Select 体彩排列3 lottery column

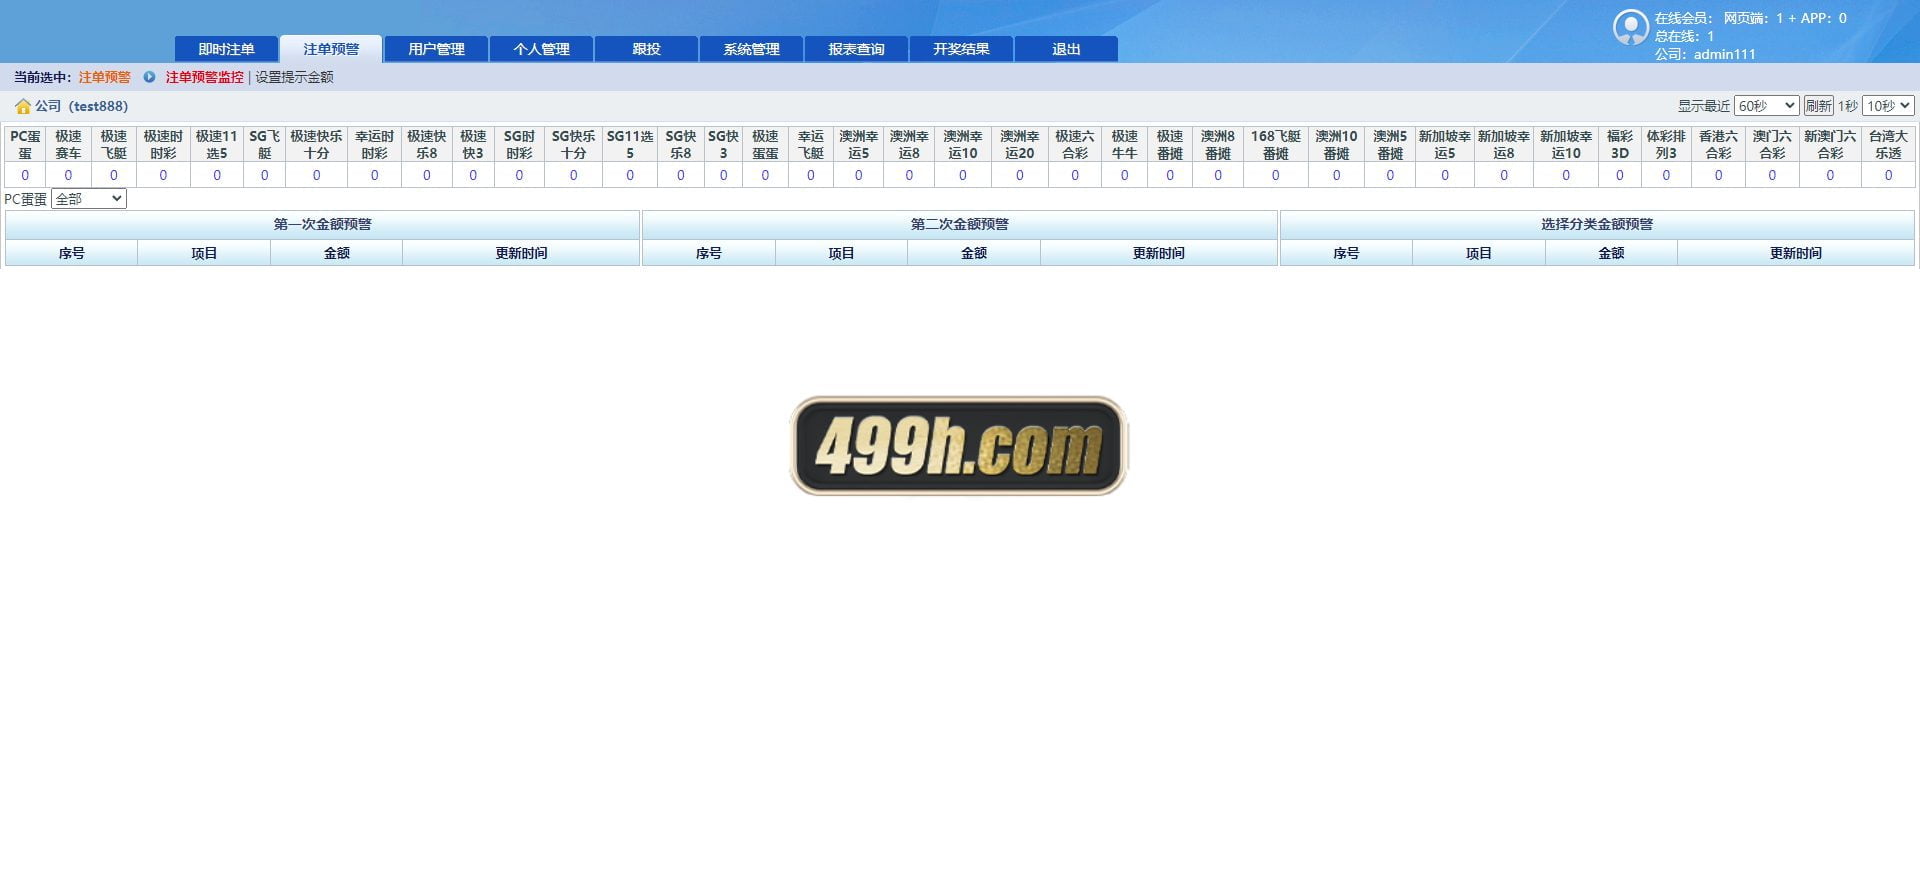[x=1666, y=144]
